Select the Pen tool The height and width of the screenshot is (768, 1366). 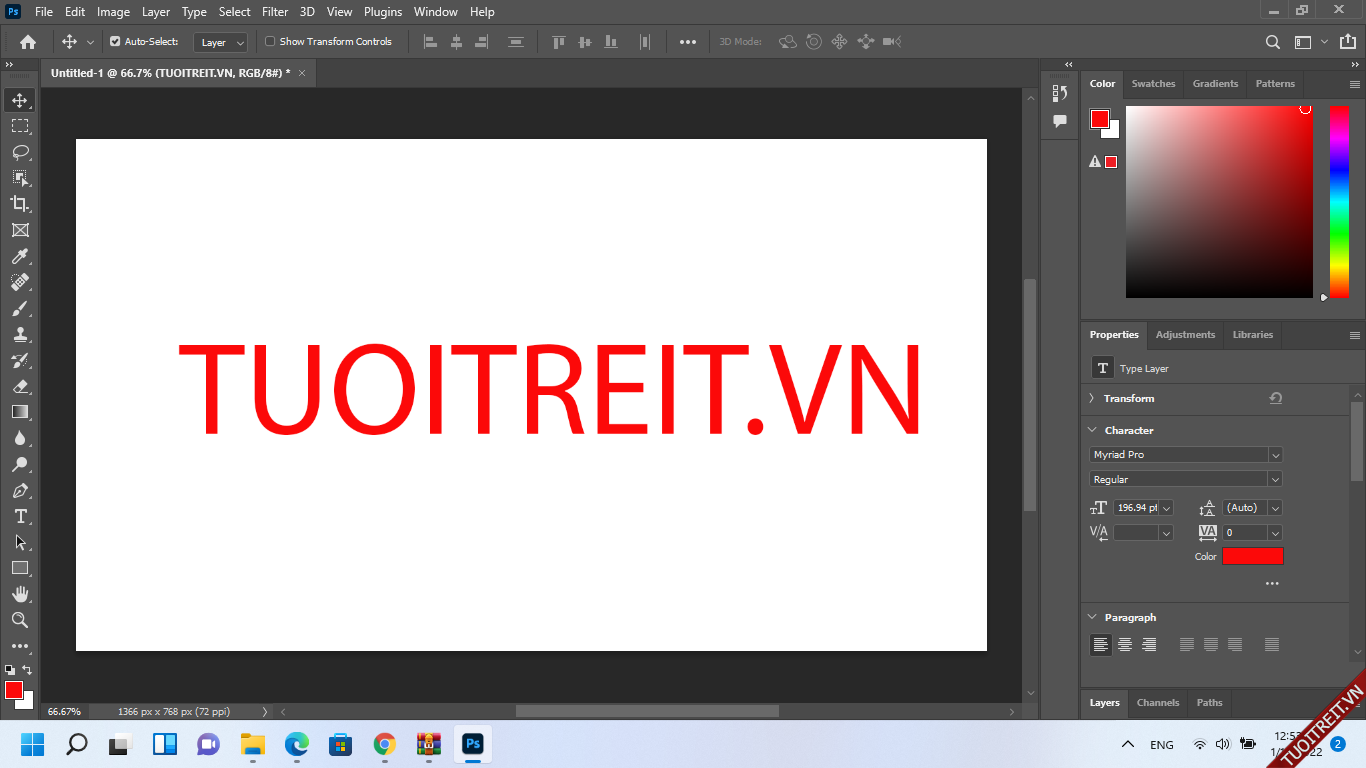click(x=20, y=491)
